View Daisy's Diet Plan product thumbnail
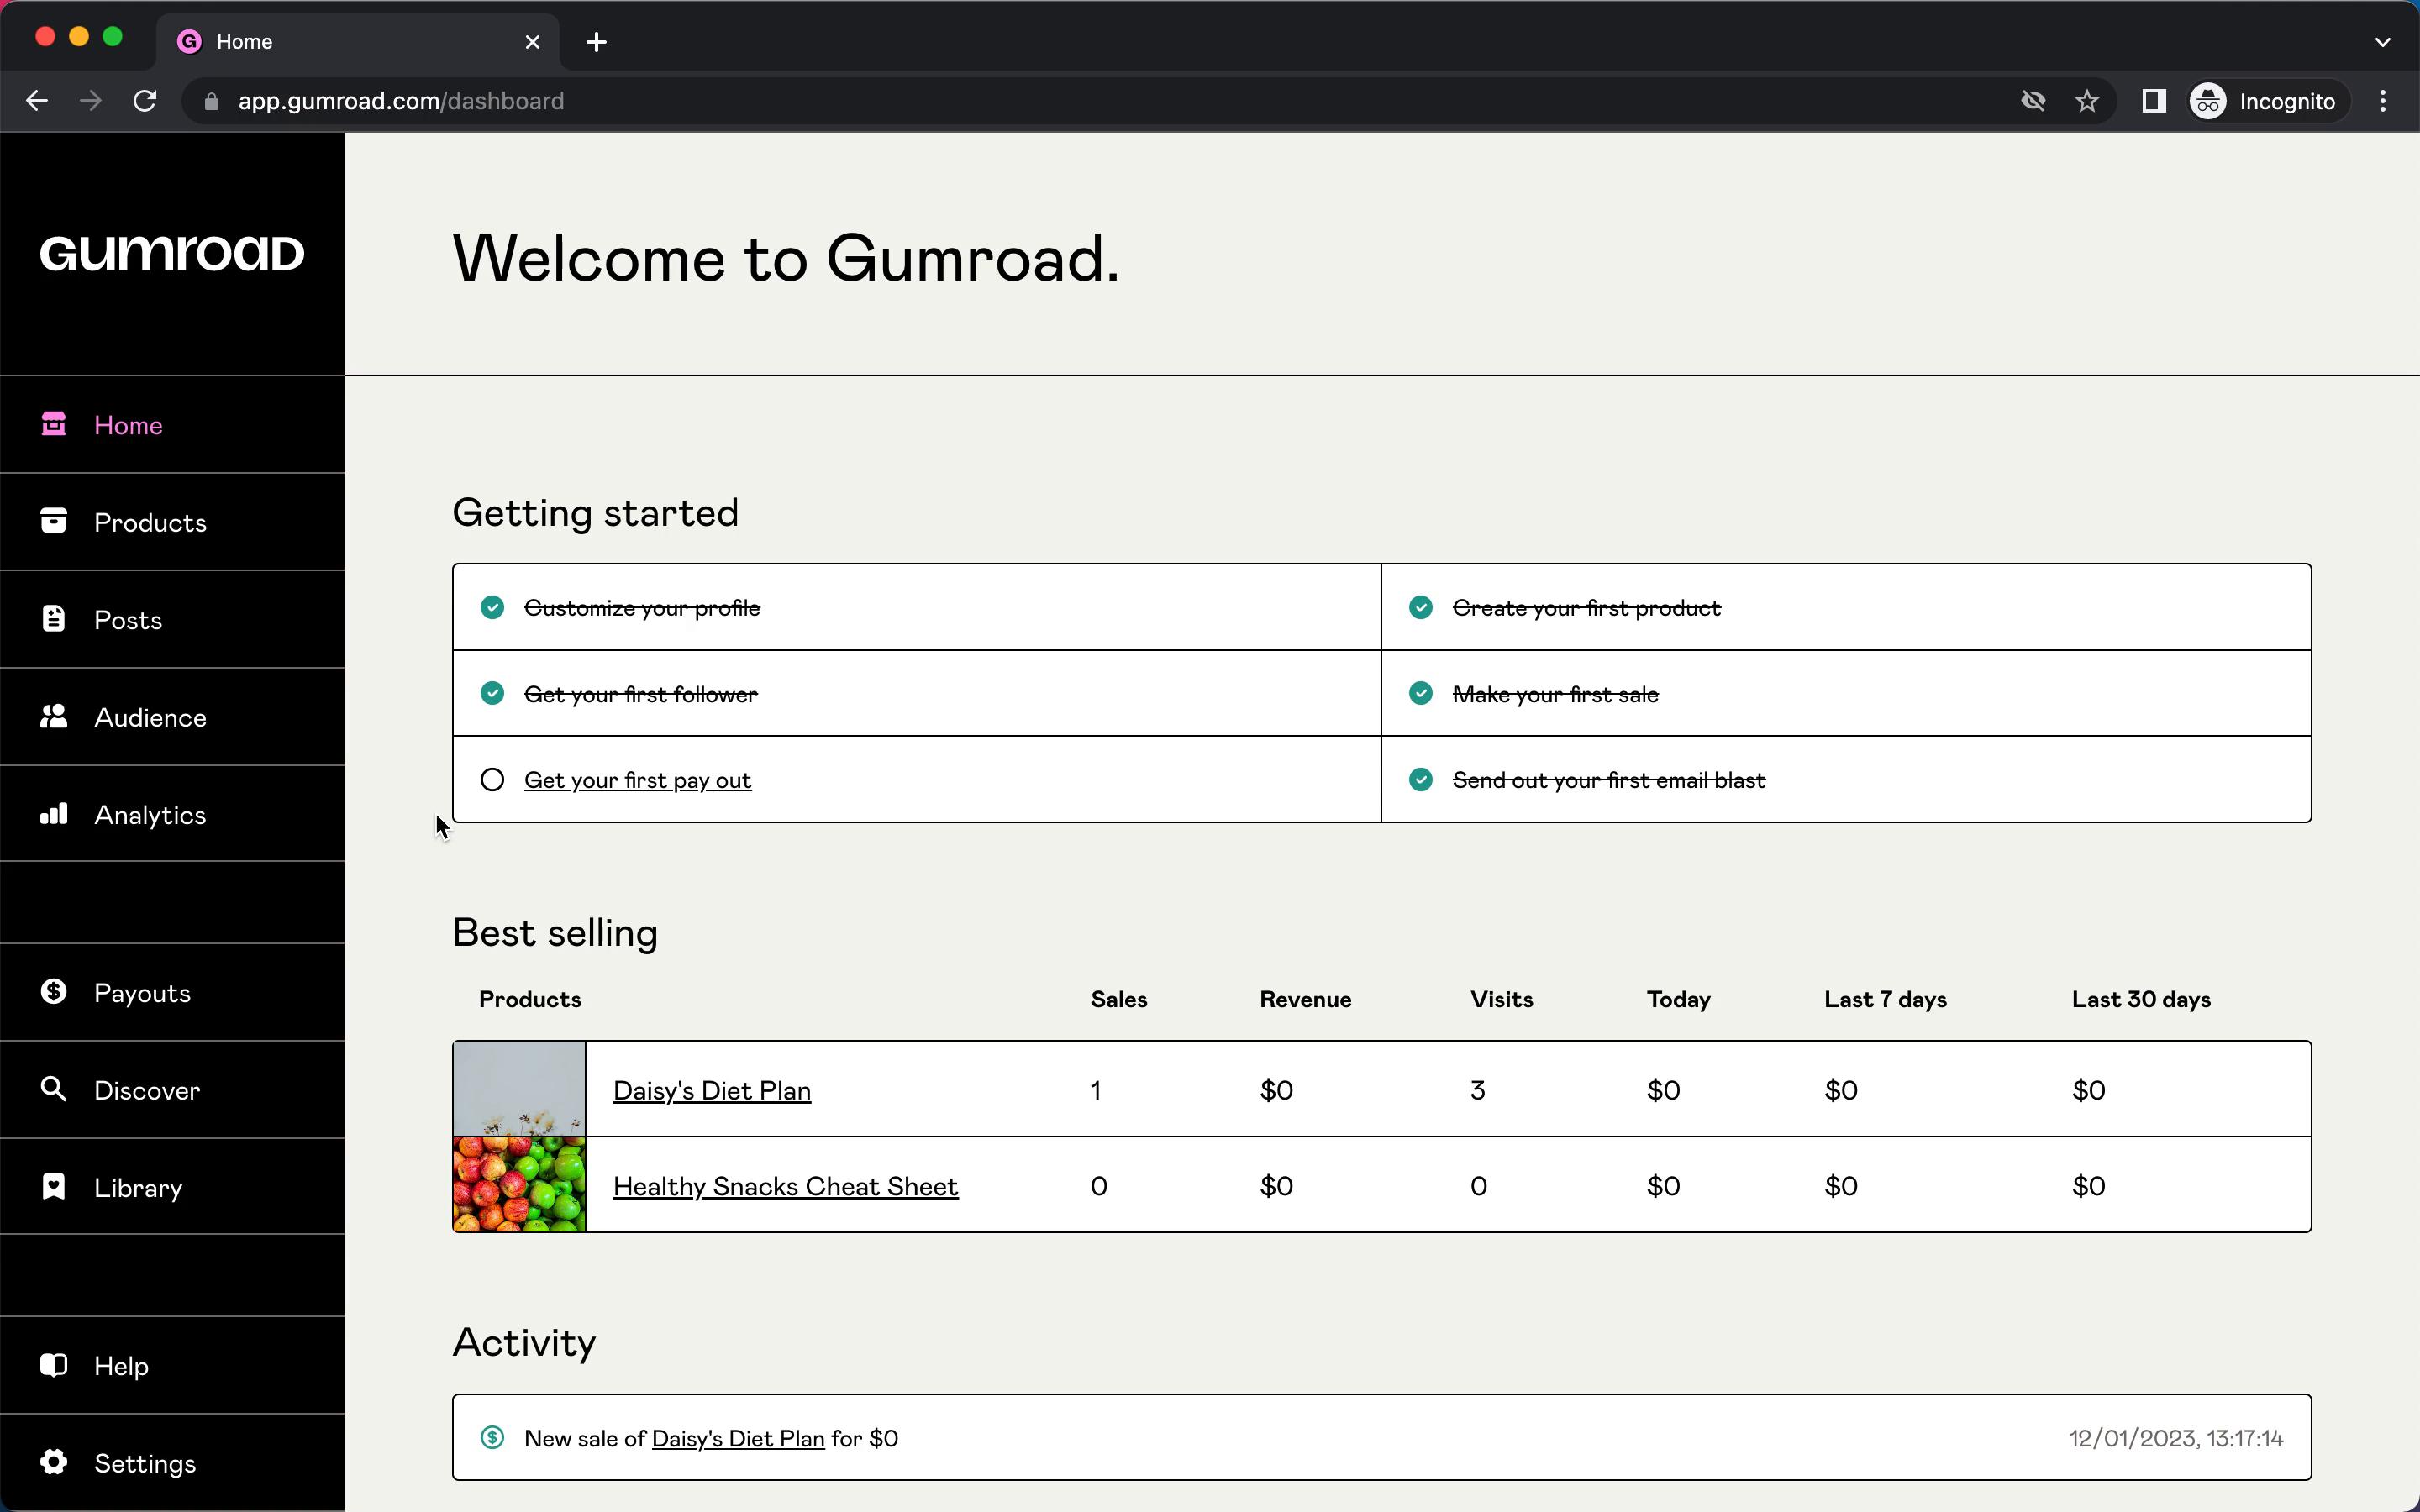Screen dimensions: 2420x1512 (518, 1087)
